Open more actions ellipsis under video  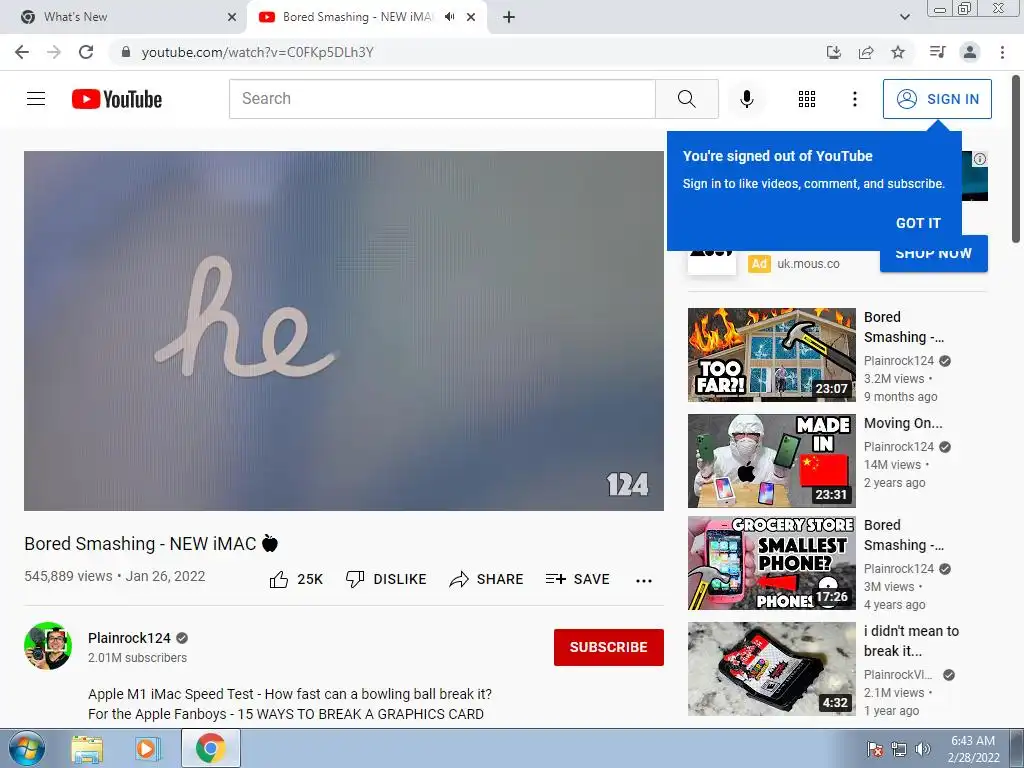click(x=643, y=581)
